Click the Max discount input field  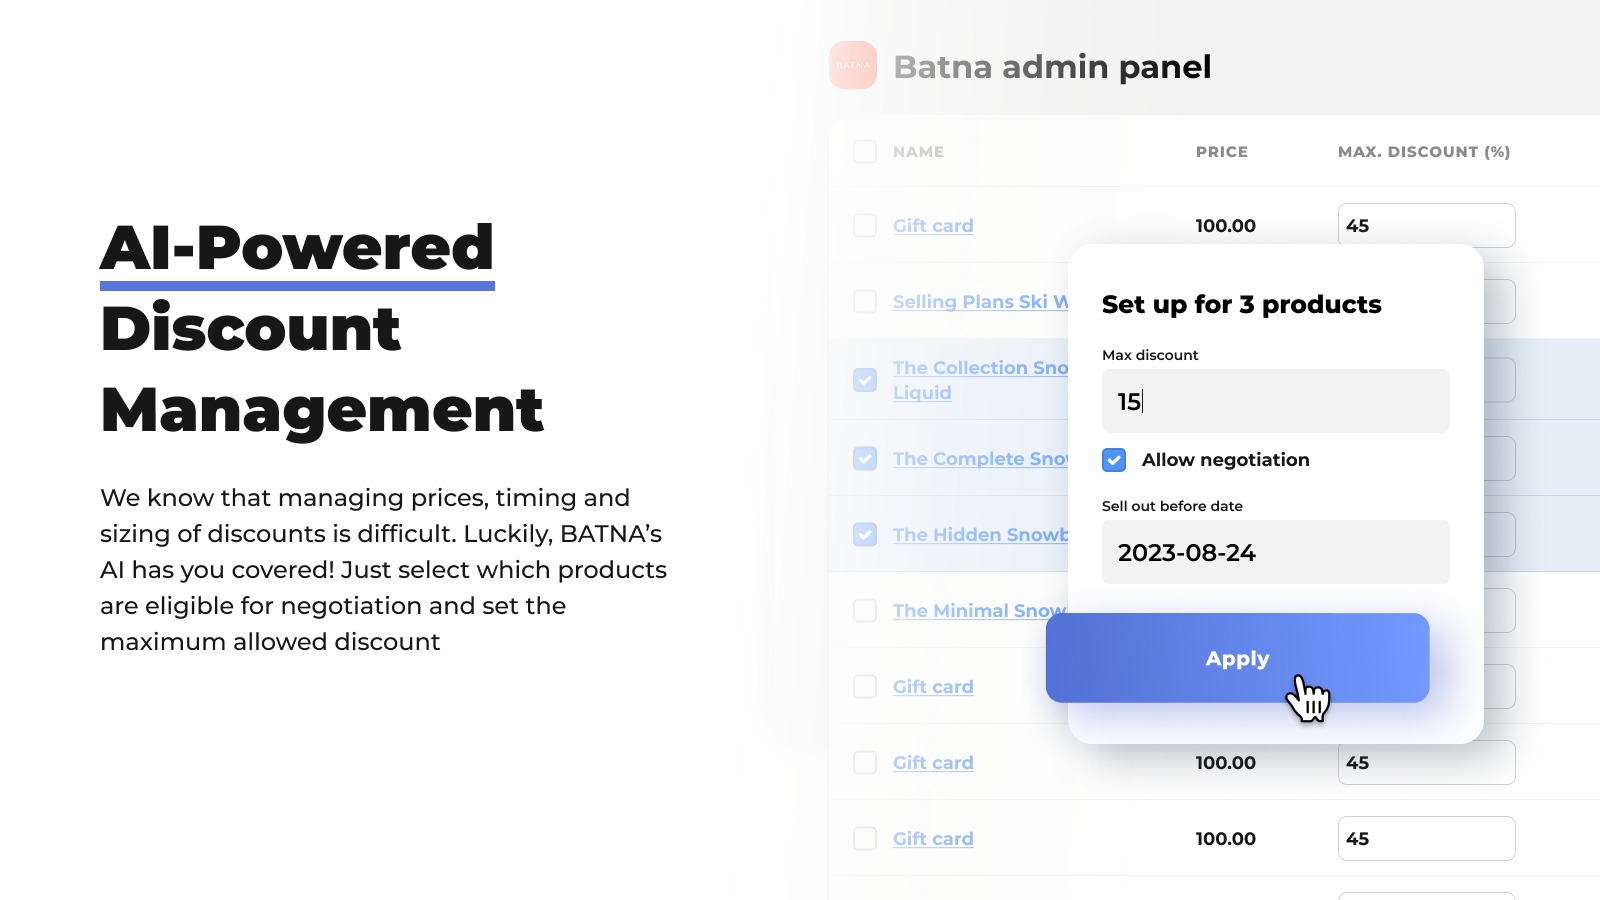tap(1275, 401)
